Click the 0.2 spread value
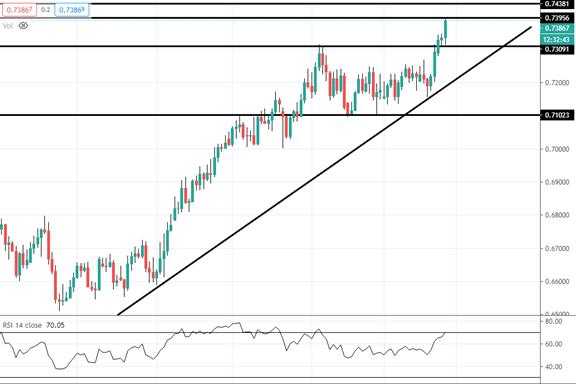 click(x=46, y=10)
